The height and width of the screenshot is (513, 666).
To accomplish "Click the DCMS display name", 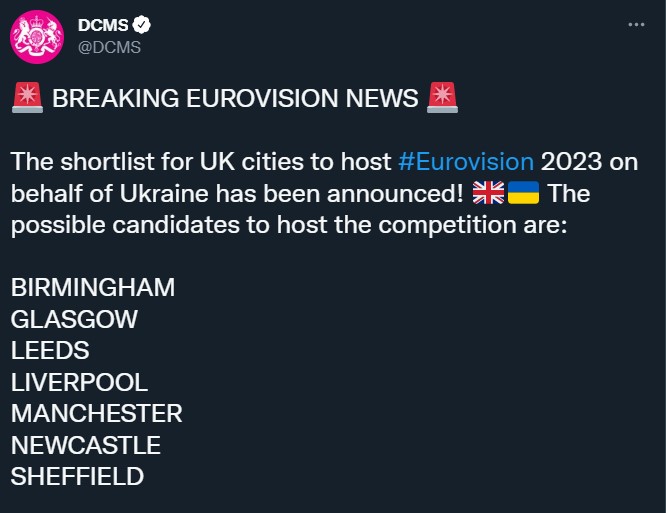I will pyautogui.click(x=103, y=25).
